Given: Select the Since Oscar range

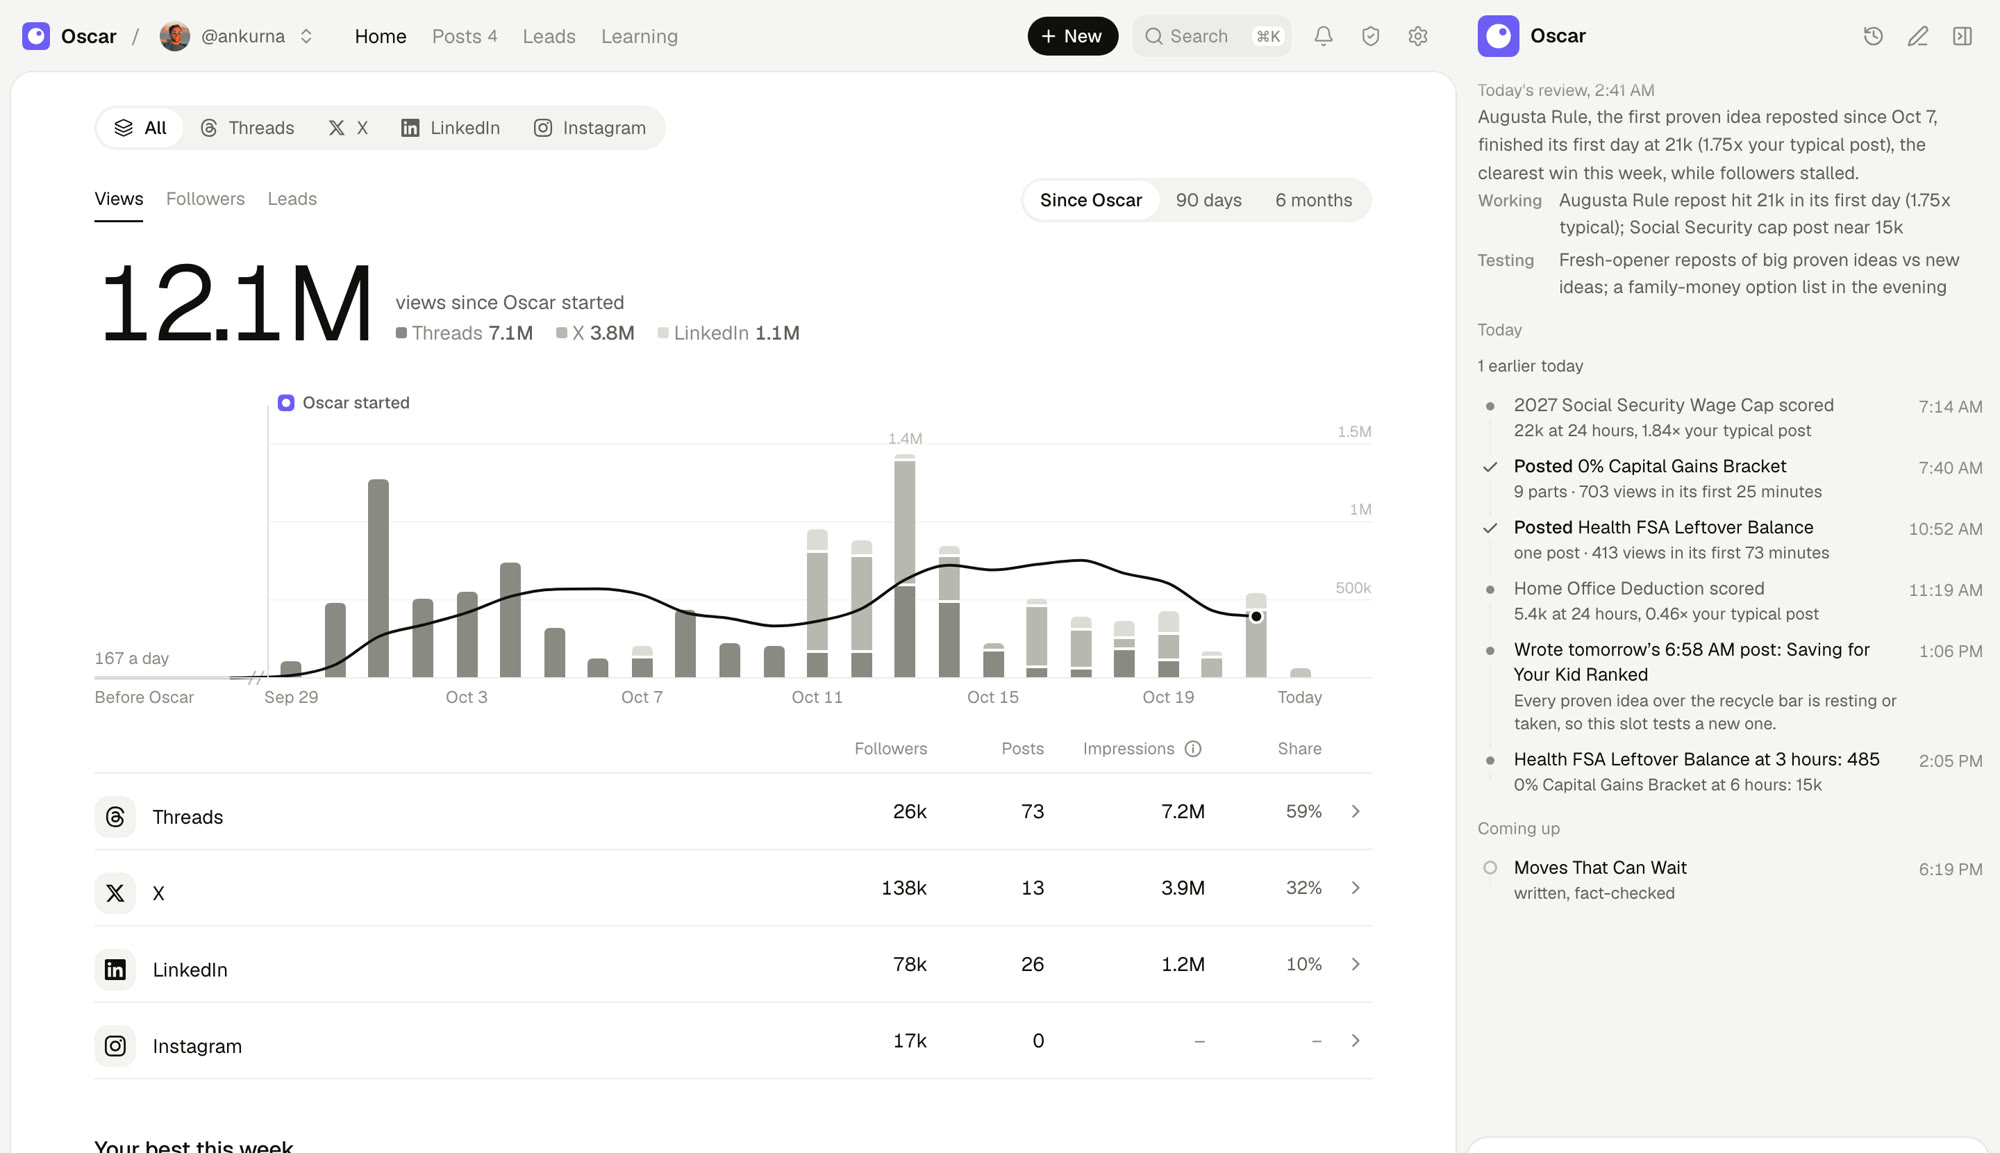Looking at the screenshot, I should [1090, 200].
